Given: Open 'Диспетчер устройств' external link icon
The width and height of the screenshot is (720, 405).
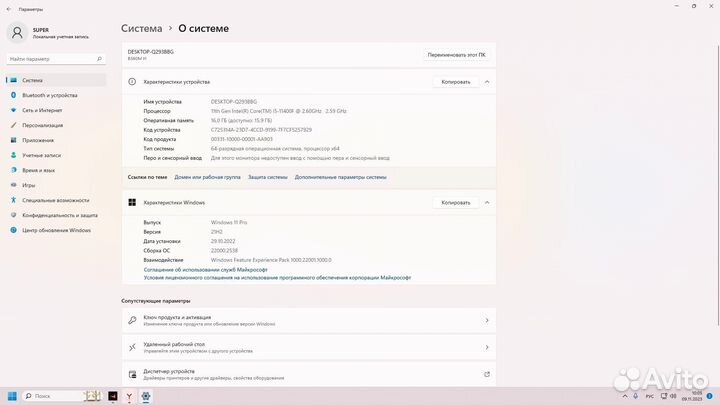Looking at the screenshot, I should [x=487, y=374].
